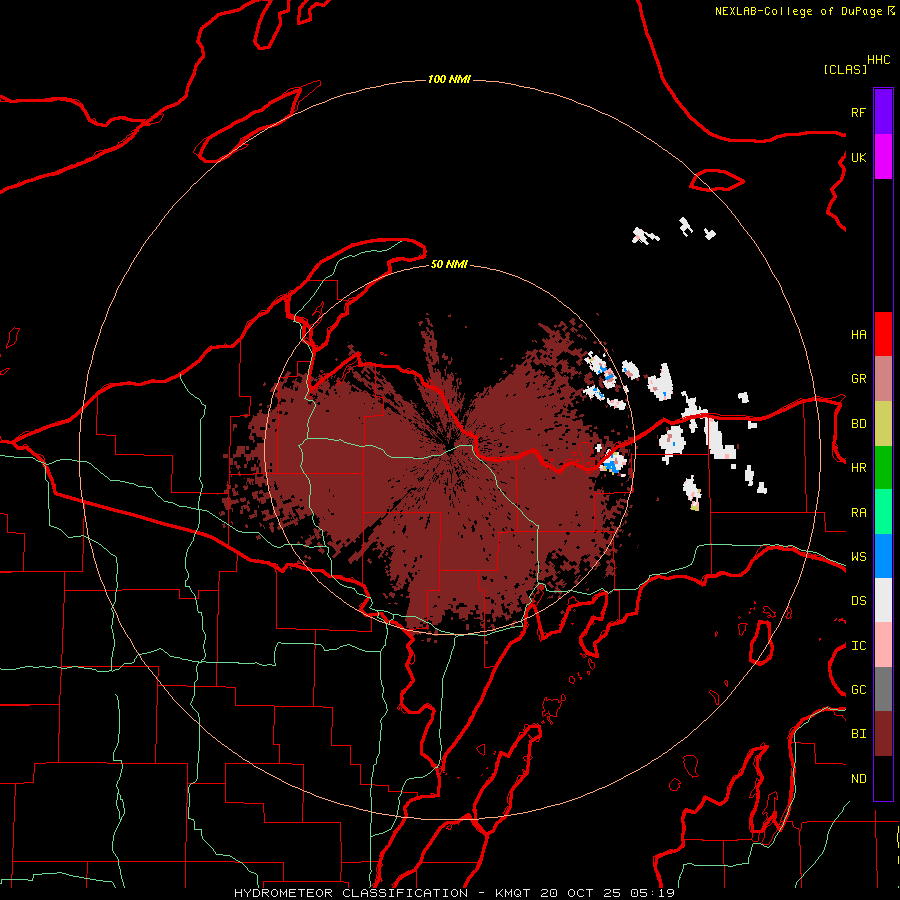Image resolution: width=900 pixels, height=900 pixels.
Task: Click the RA light-green legend swatch
Action: (x=883, y=512)
